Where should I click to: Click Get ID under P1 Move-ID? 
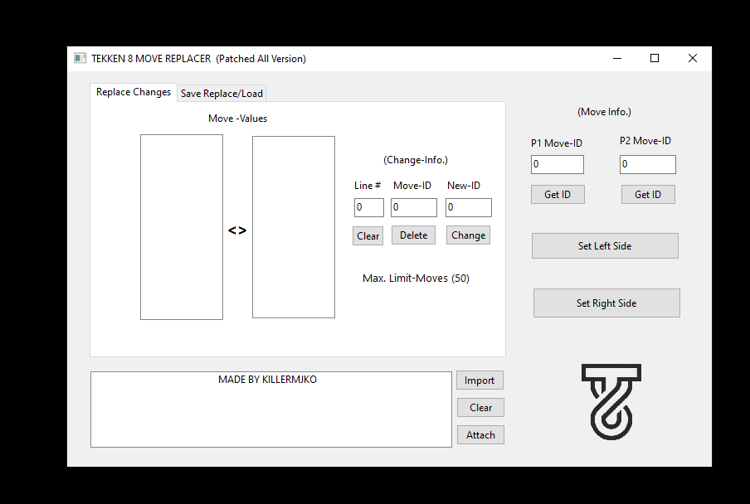click(x=558, y=195)
